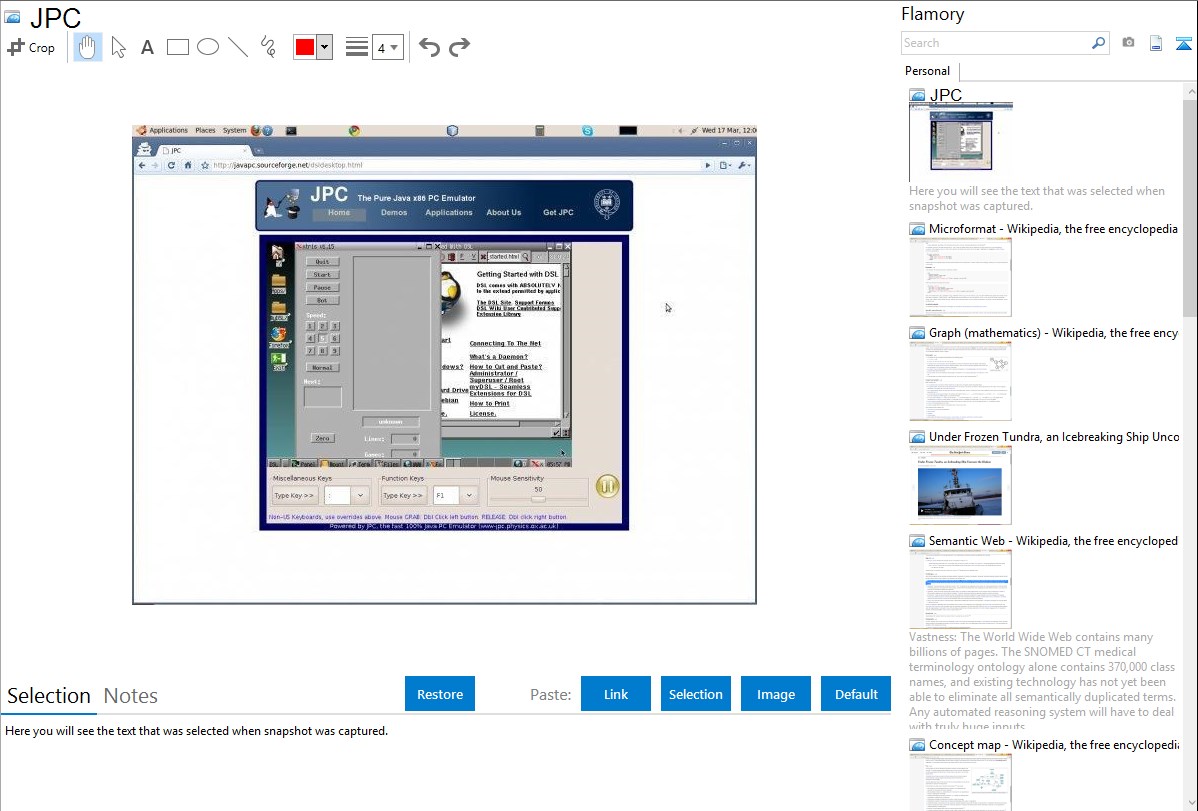Image resolution: width=1198 pixels, height=811 pixels.
Task: Click the JPC window icon beside the title
Action: (12, 17)
